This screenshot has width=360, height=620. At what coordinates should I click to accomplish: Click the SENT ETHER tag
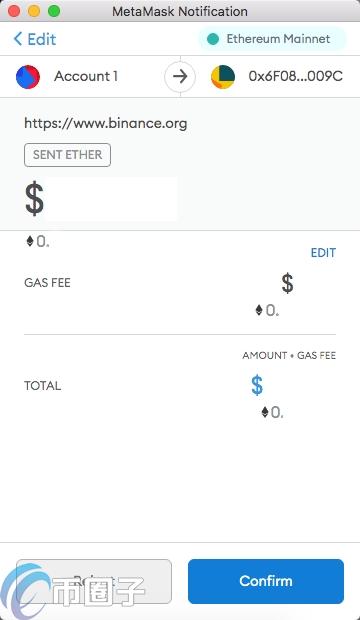click(x=67, y=155)
